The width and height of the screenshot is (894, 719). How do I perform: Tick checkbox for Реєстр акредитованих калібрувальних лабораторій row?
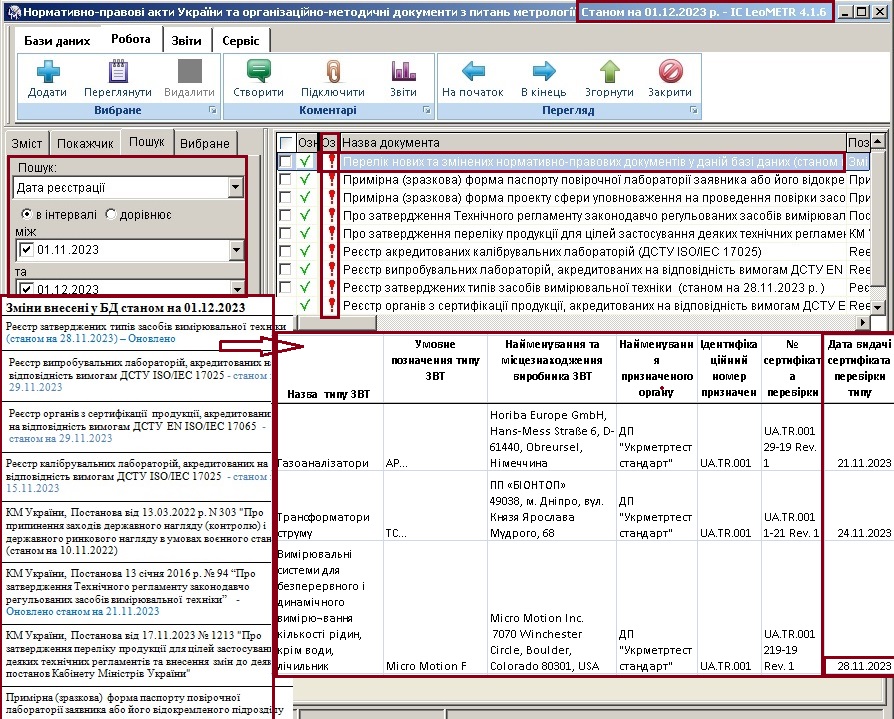point(286,251)
